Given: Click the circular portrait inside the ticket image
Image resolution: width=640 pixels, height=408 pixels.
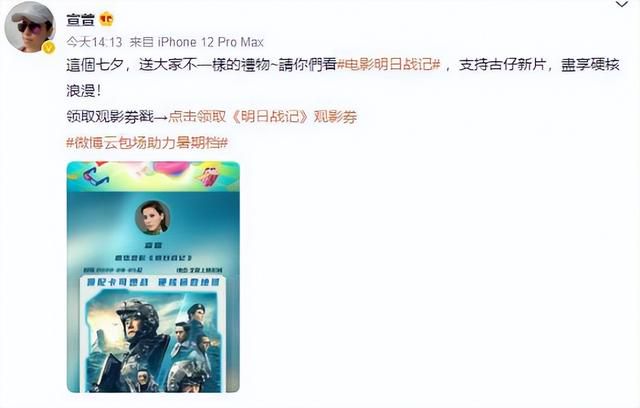Looking at the screenshot, I should click(153, 217).
